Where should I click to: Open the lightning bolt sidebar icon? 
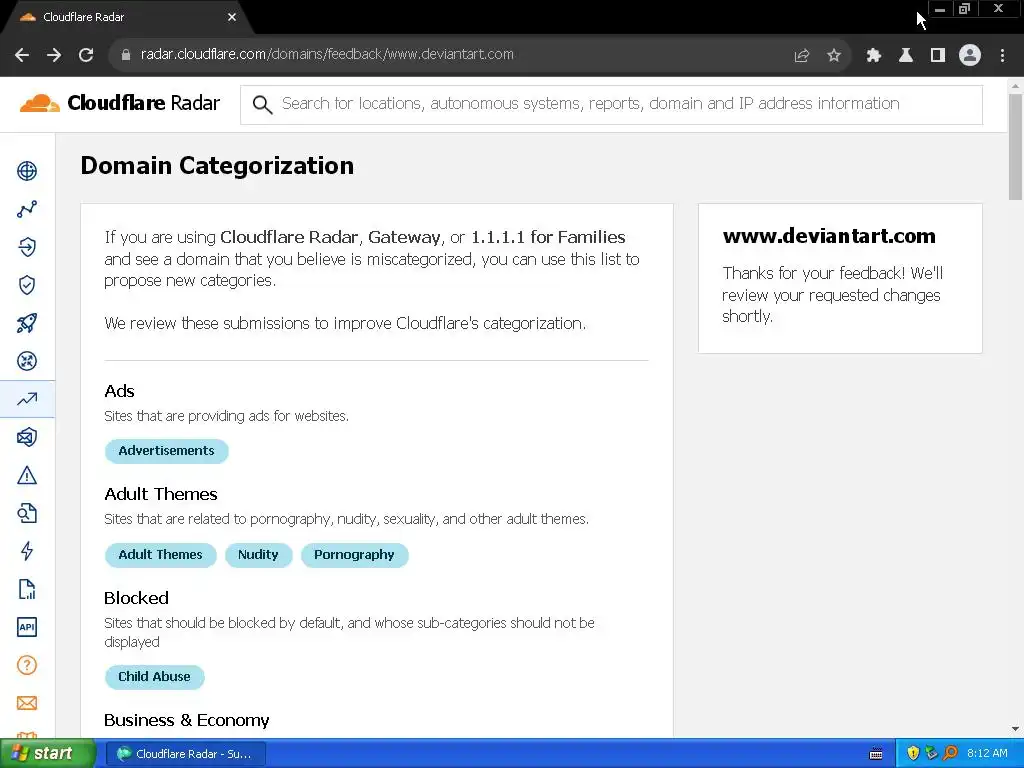(x=27, y=551)
